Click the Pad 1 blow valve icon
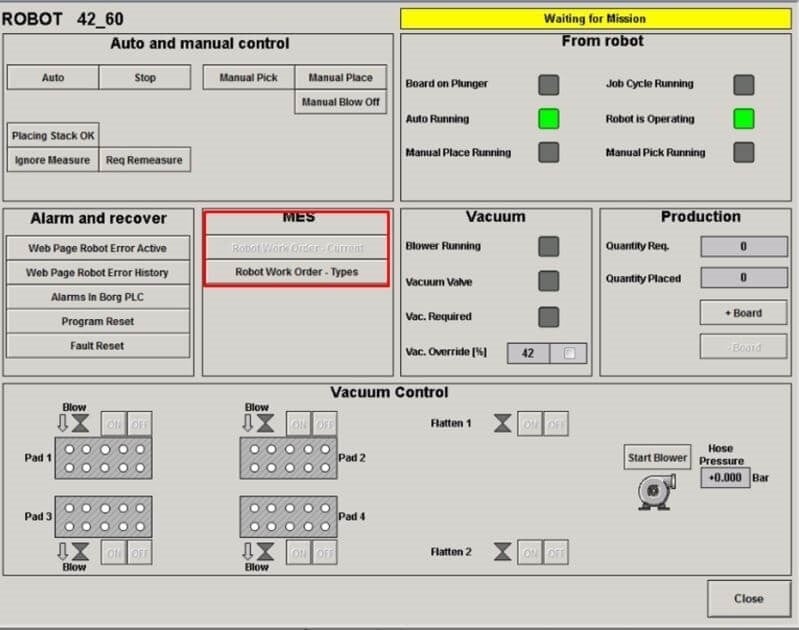The width and height of the screenshot is (799, 630). (x=81, y=423)
